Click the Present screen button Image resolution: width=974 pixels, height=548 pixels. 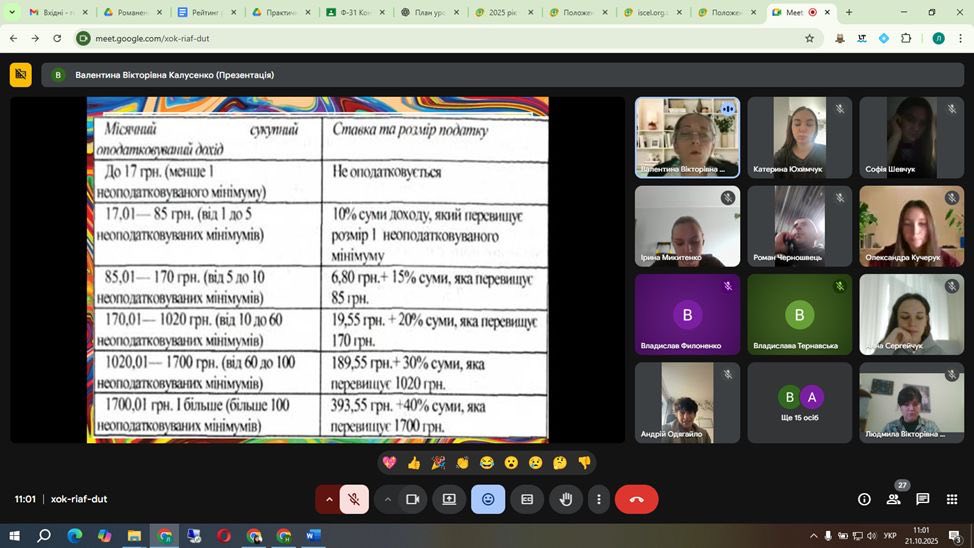(449, 499)
